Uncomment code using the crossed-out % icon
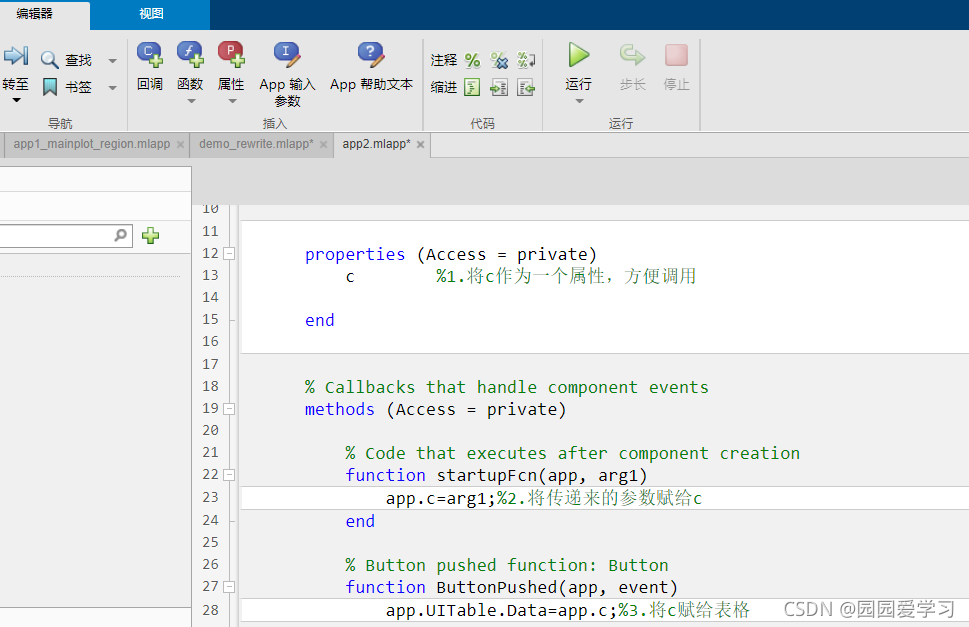Viewport: 969px width, 627px height. [498, 59]
